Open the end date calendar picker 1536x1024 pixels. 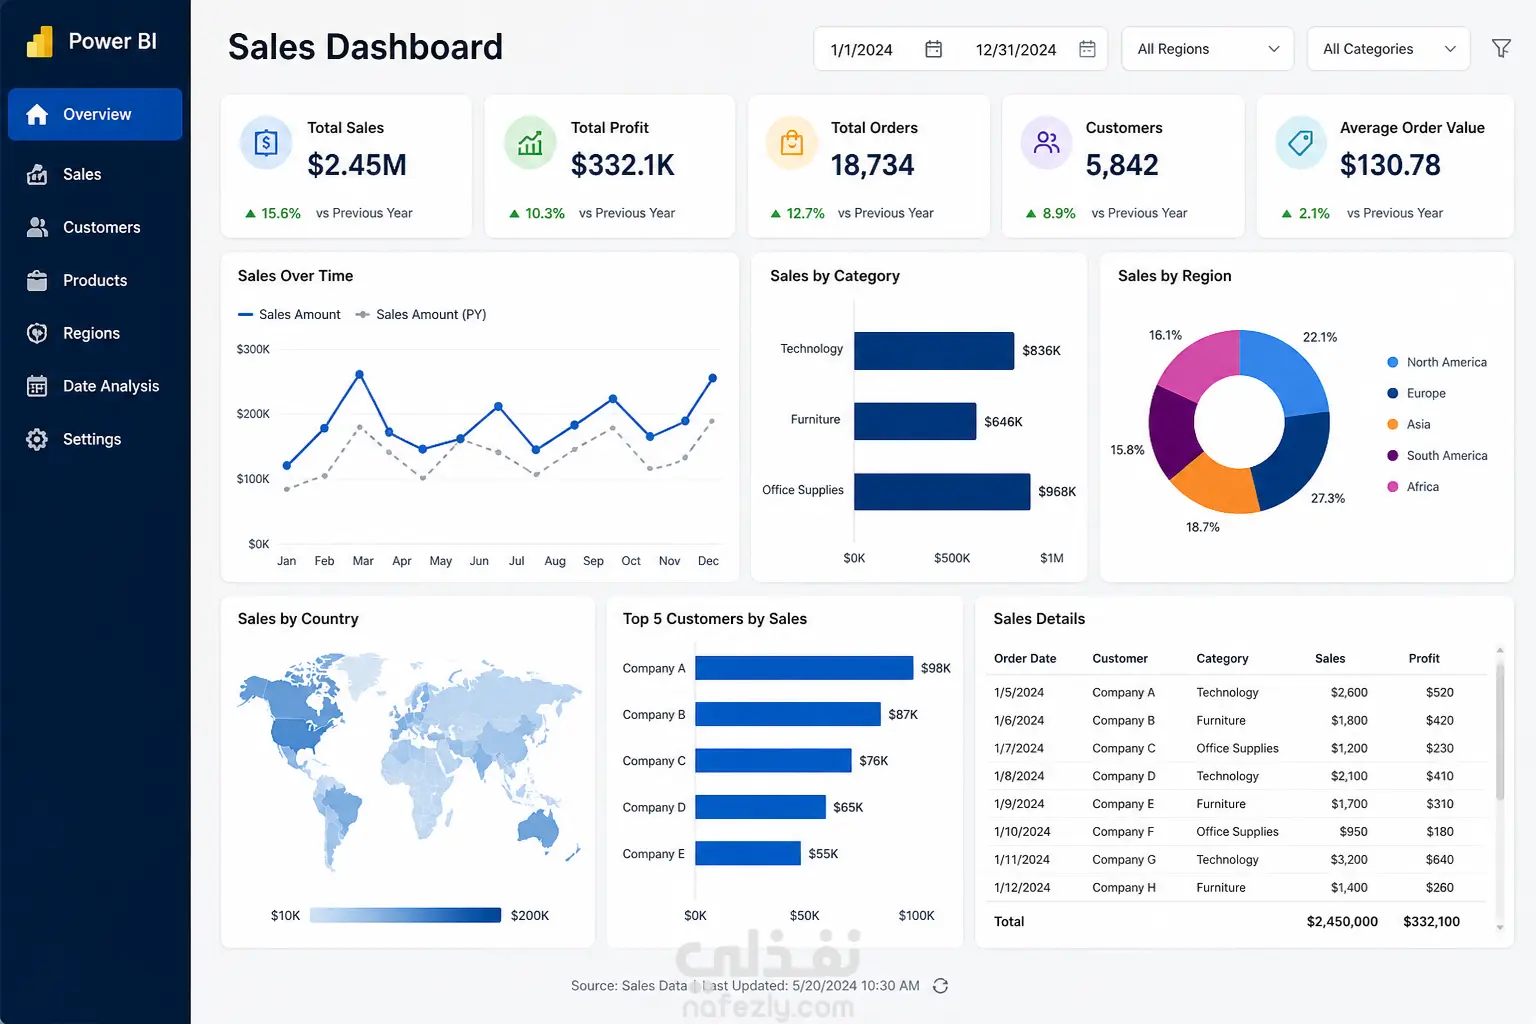pyautogui.click(x=1087, y=49)
